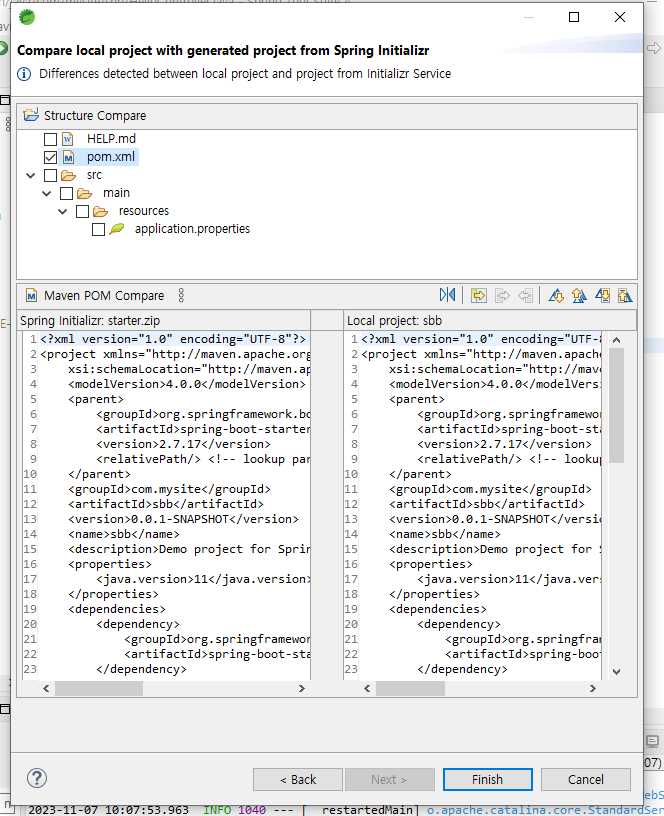The width and height of the screenshot is (664, 816).
Task: Select pom.xml in the structure tree
Action: point(111,157)
